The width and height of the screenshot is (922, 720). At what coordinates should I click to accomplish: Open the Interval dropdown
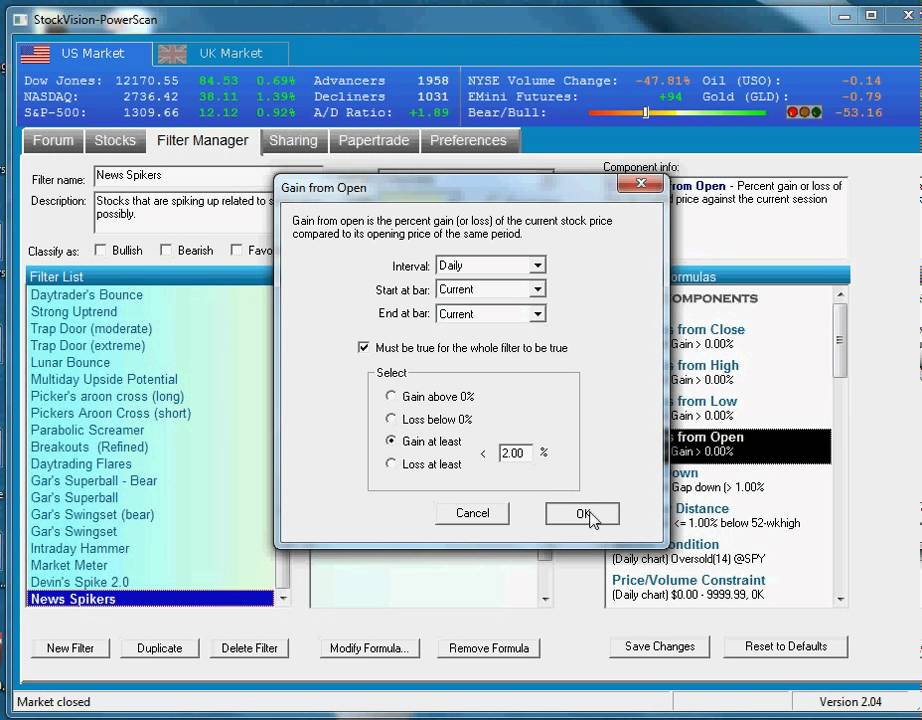tap(537, 266)
